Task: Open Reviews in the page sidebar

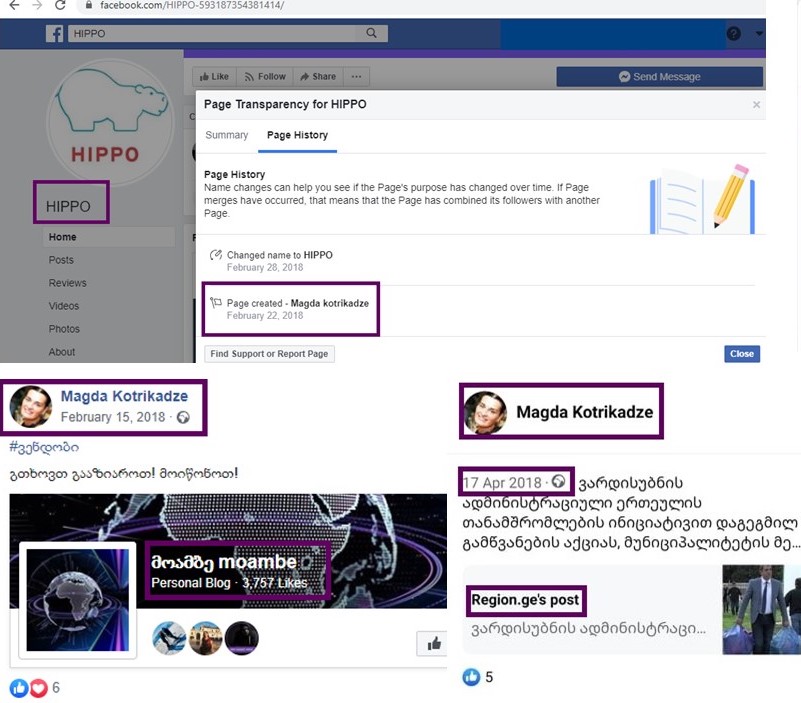Action: [x=67, y=283]
